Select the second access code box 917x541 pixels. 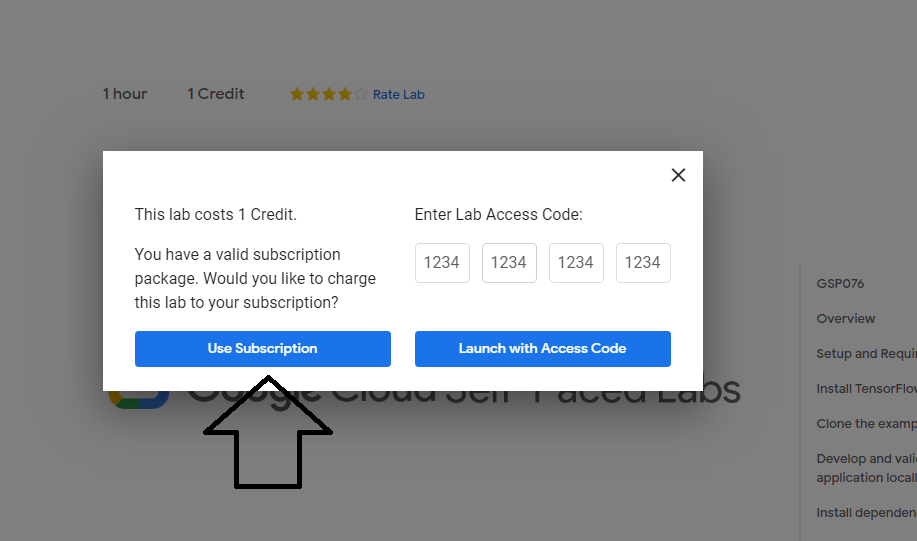tap(509, 263)
